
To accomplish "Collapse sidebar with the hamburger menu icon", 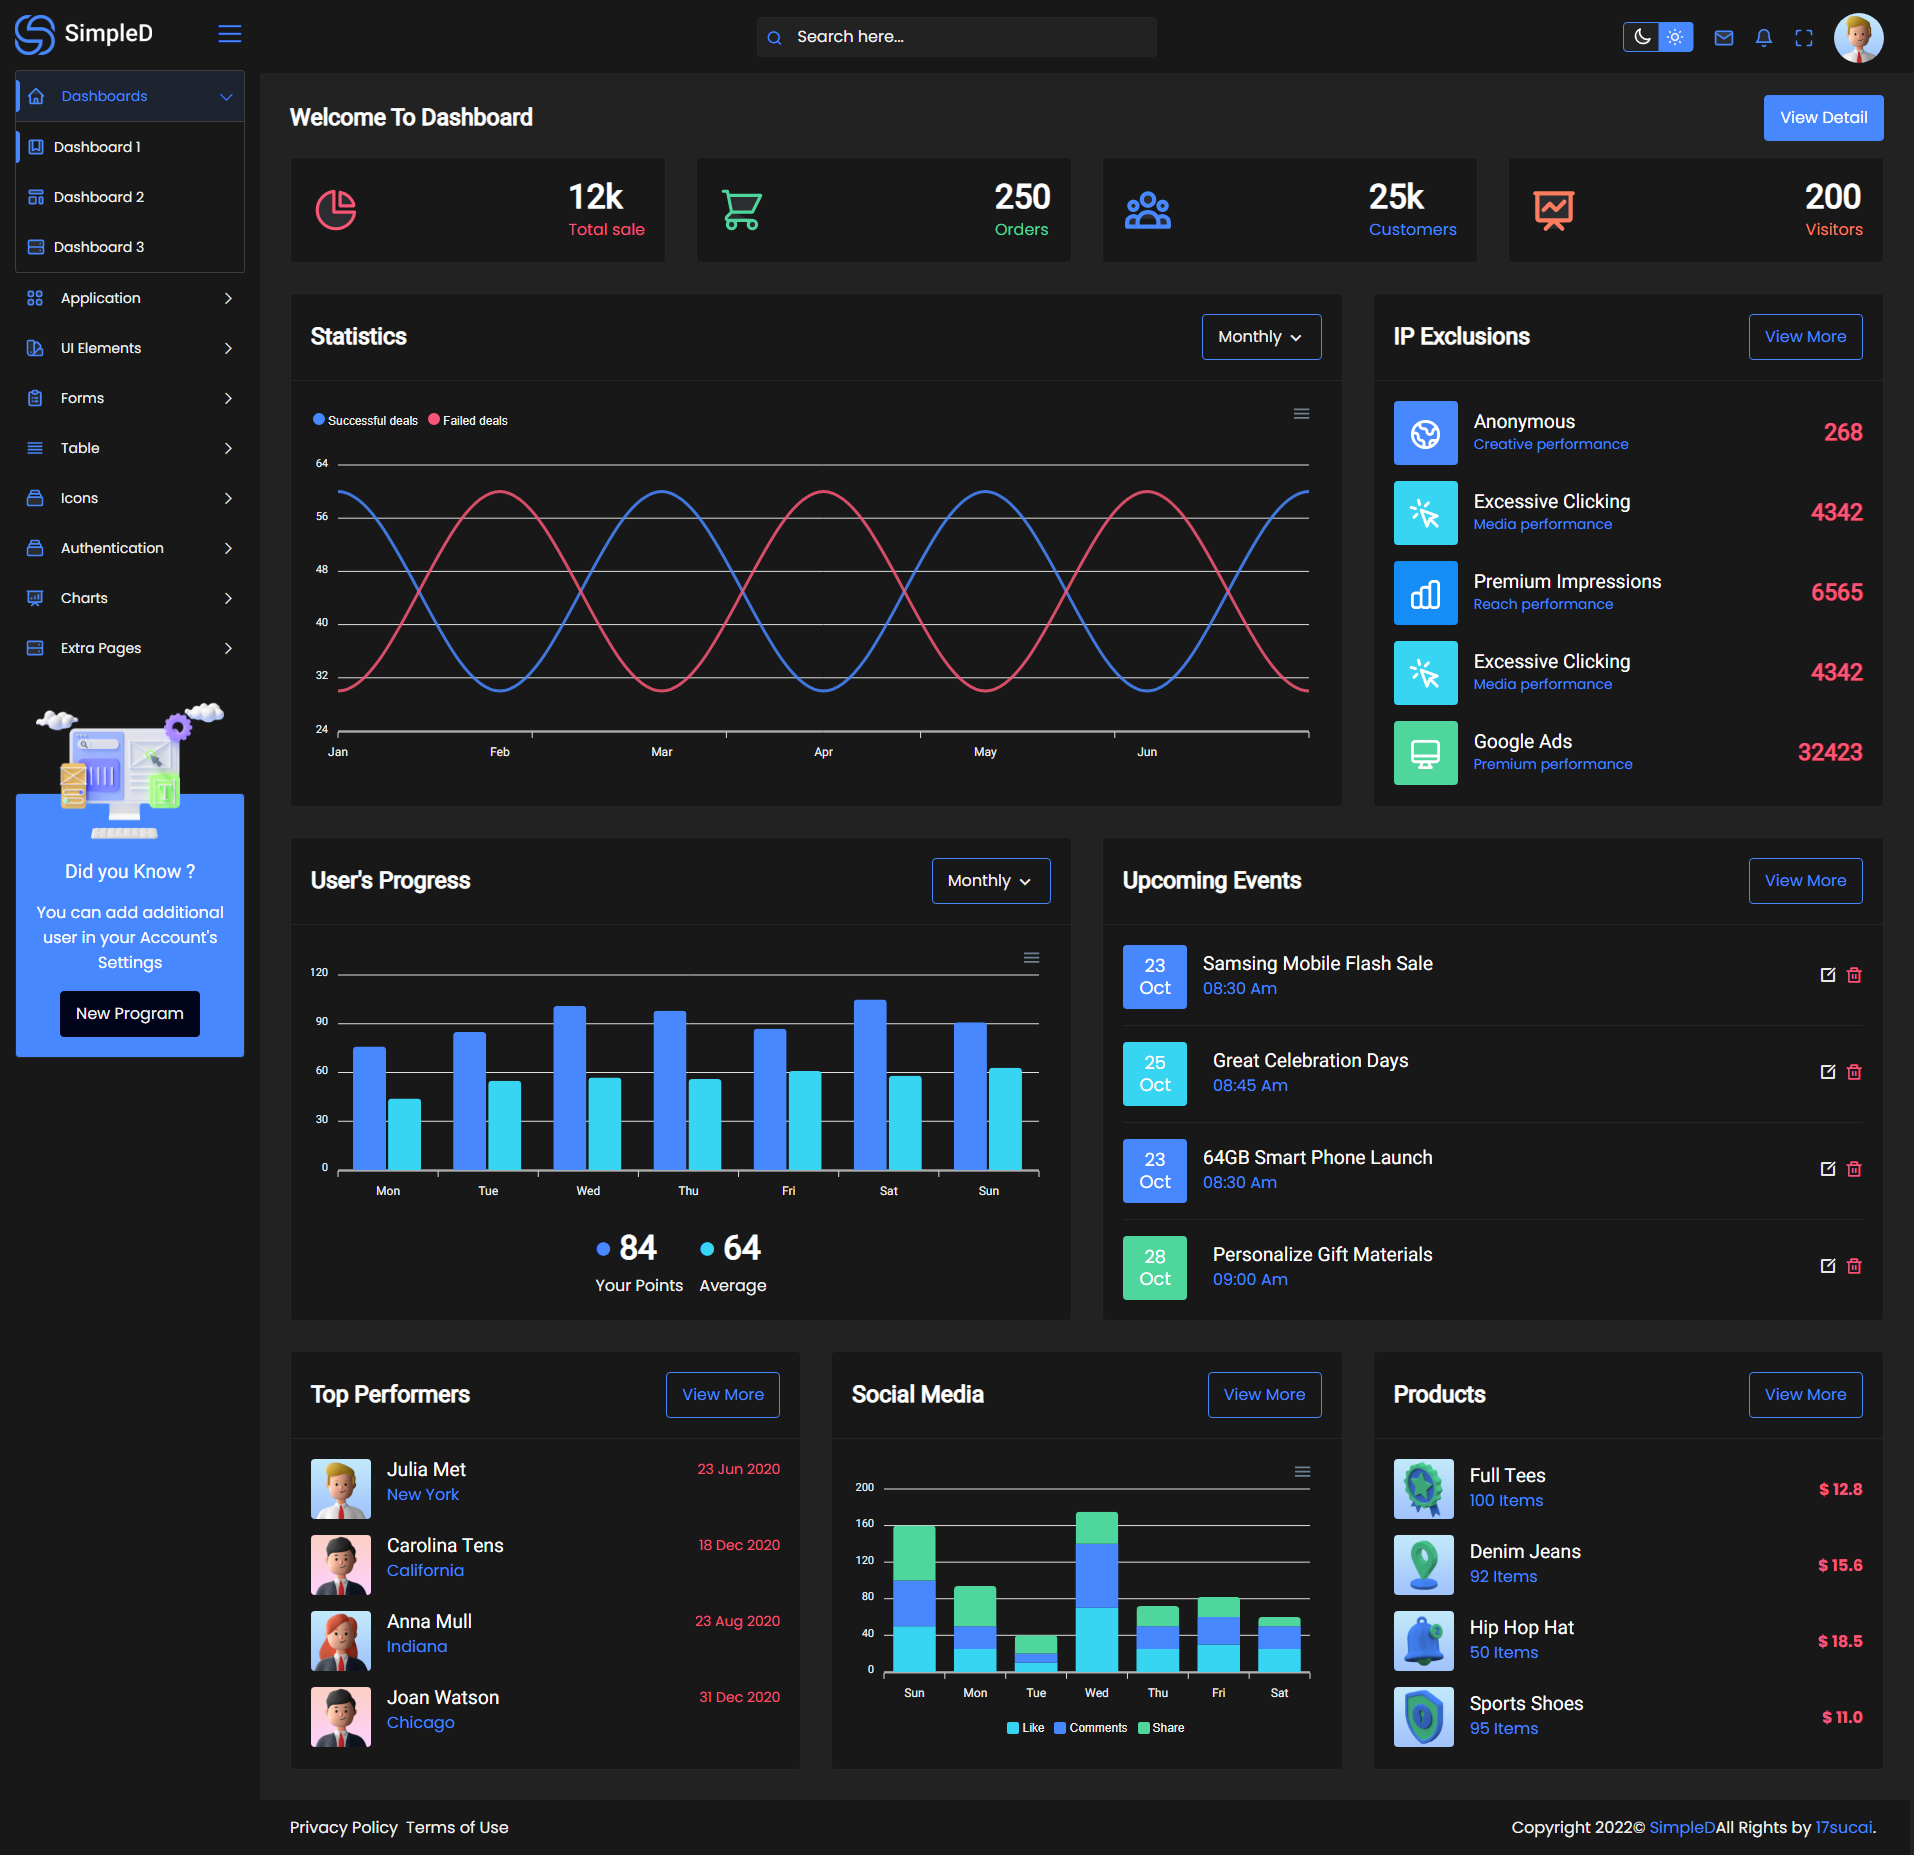I will (230, 34).
